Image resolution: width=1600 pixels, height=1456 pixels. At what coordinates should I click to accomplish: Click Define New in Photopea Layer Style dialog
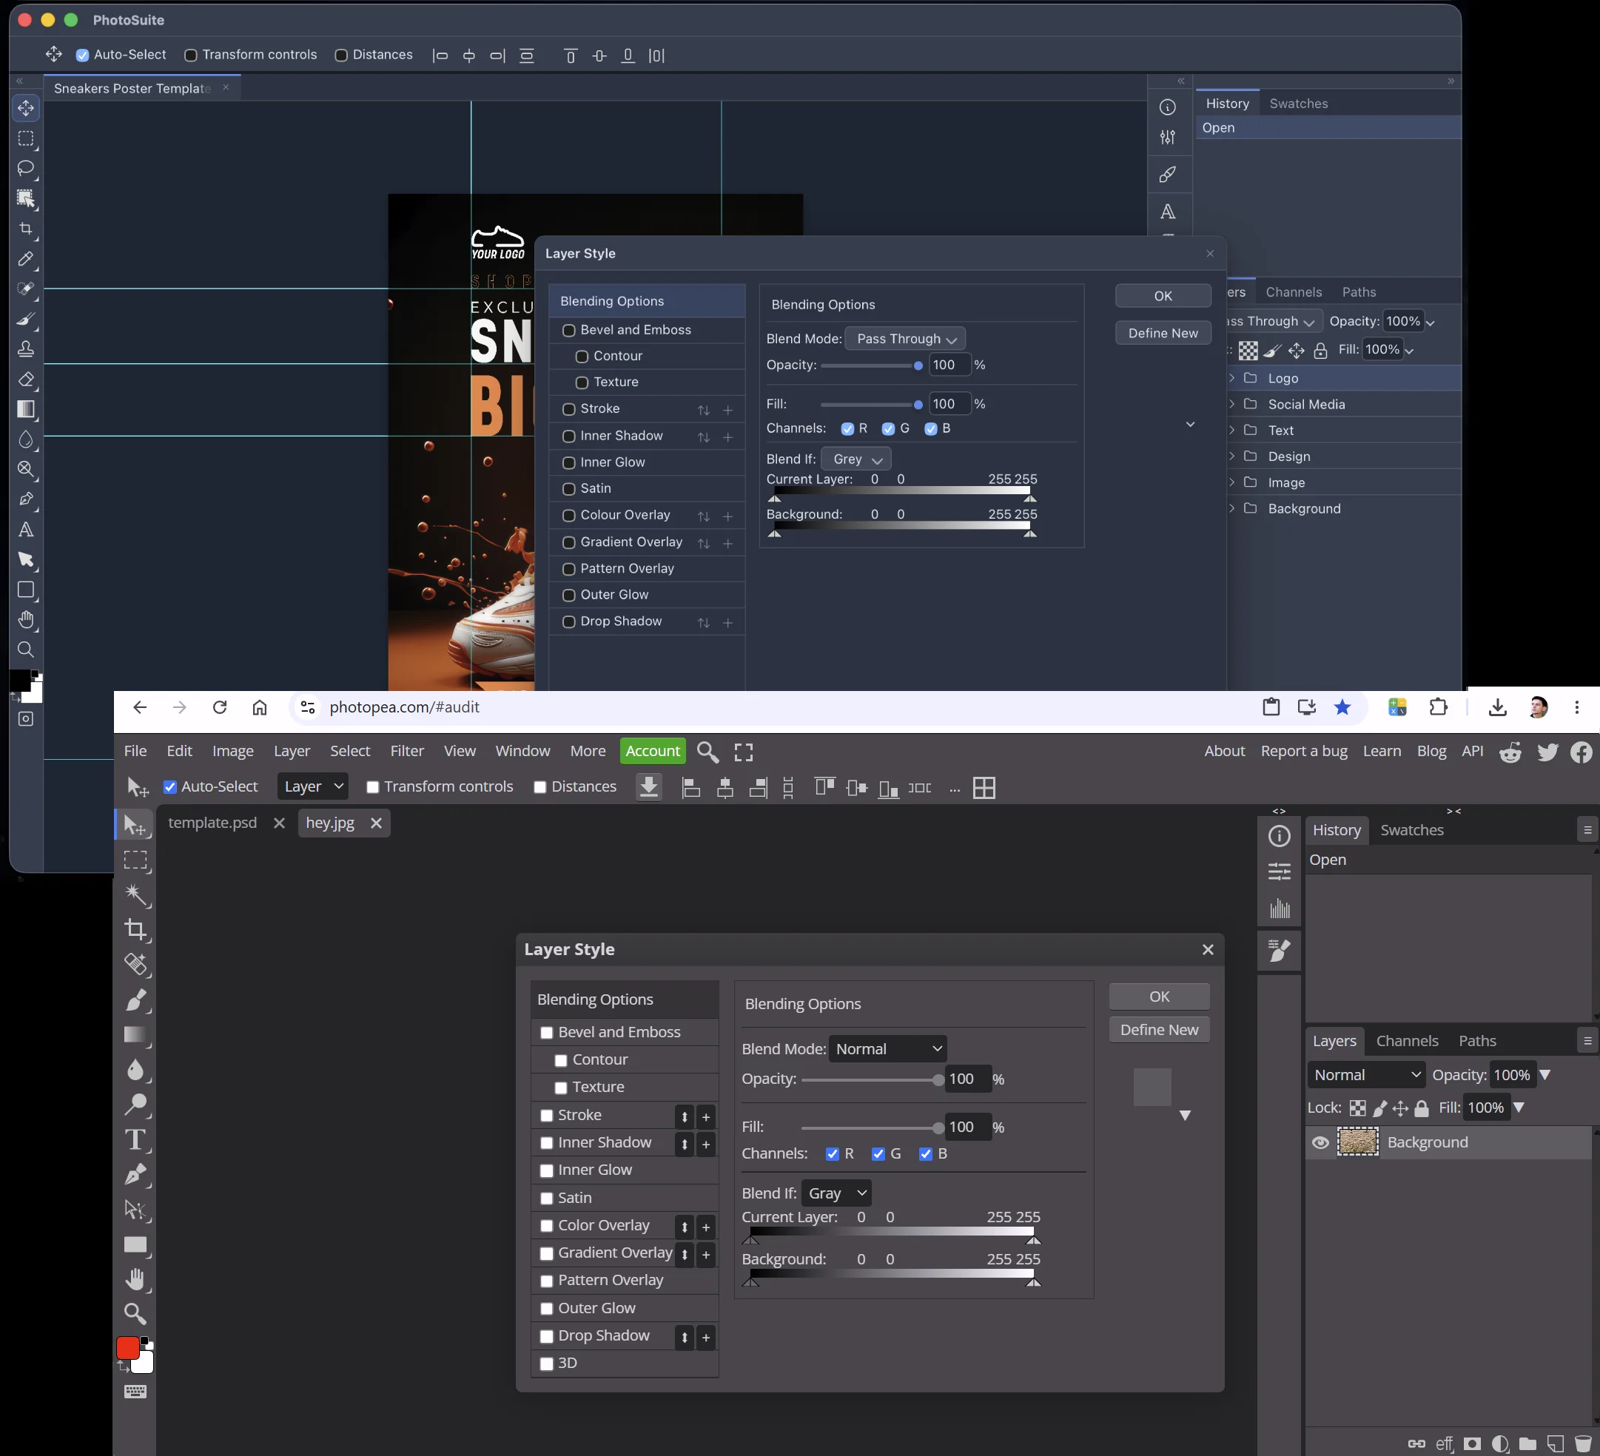tap(1159, 1030)
